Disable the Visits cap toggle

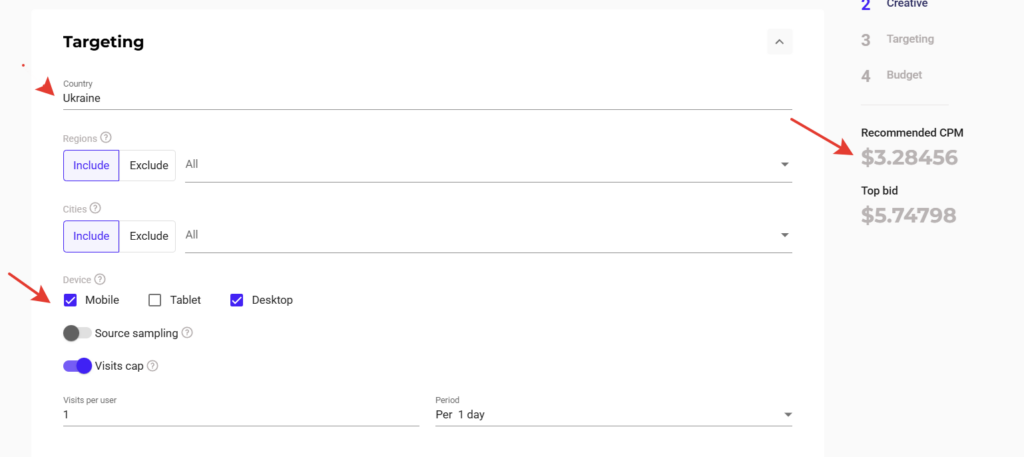(77, 366)
